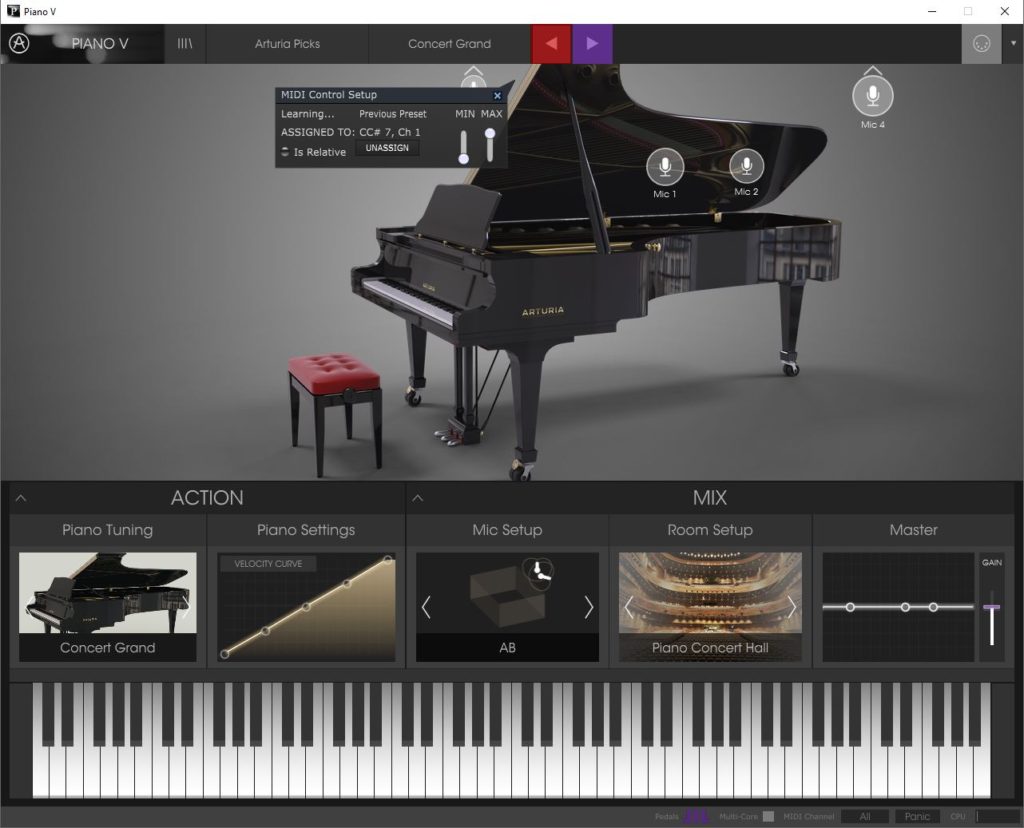The height and width of the screenshot is (828, 1024).
Task: Click the AB mic setup label
Action: click(x=507, y=648)
